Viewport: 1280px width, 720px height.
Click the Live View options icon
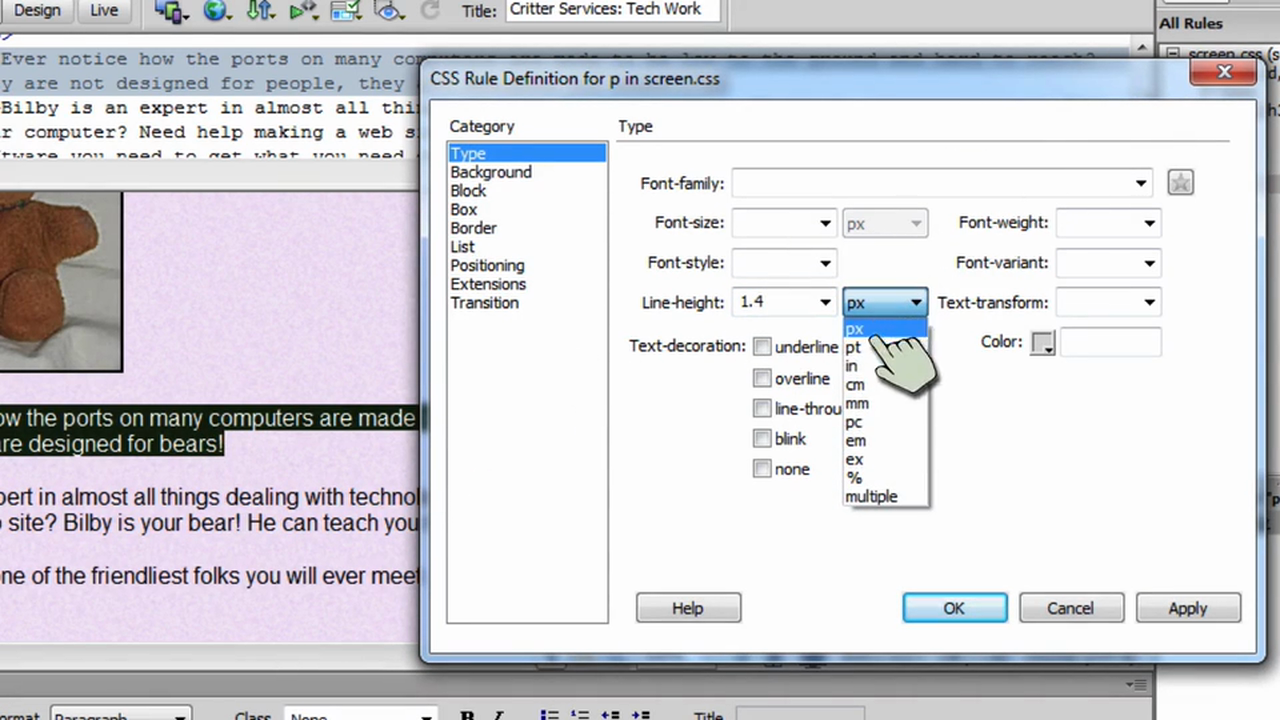coord(303,10)
